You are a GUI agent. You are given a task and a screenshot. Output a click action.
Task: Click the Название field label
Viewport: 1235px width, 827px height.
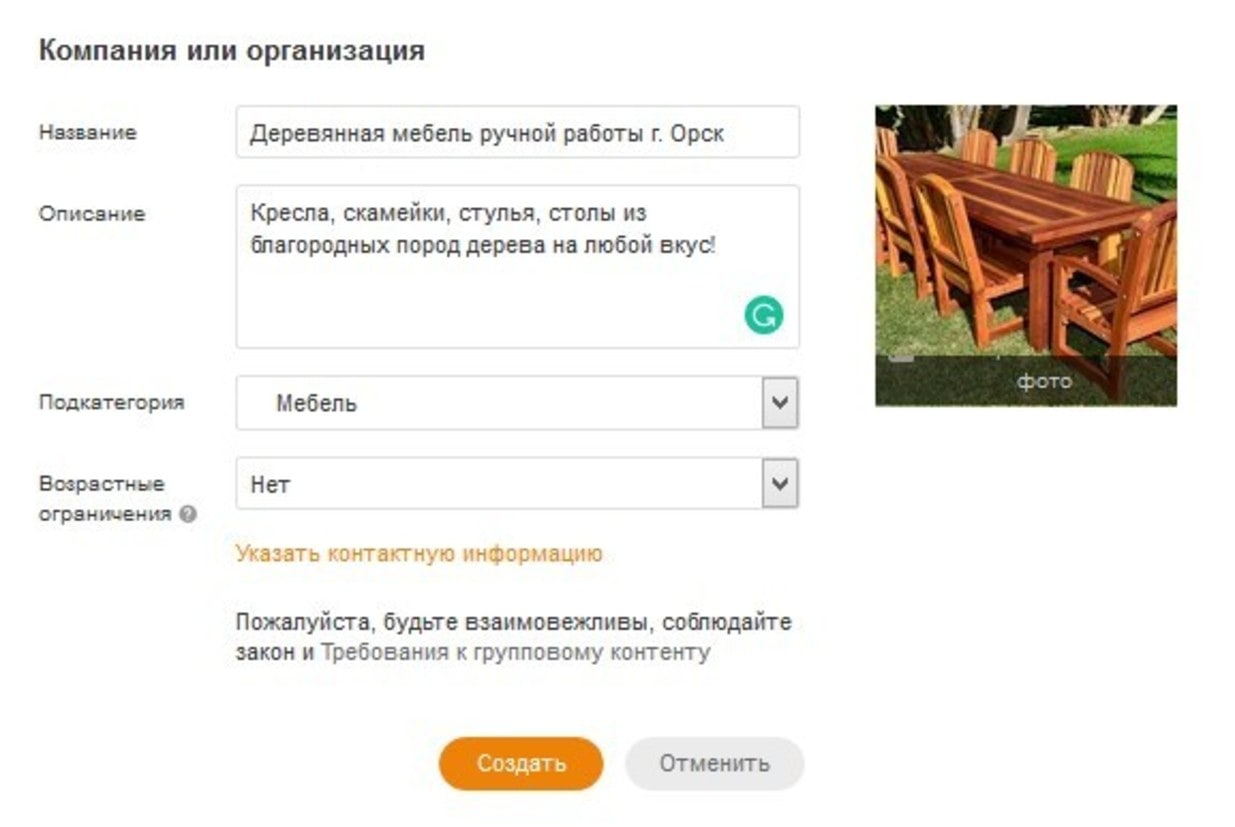[x=88, y=133]
